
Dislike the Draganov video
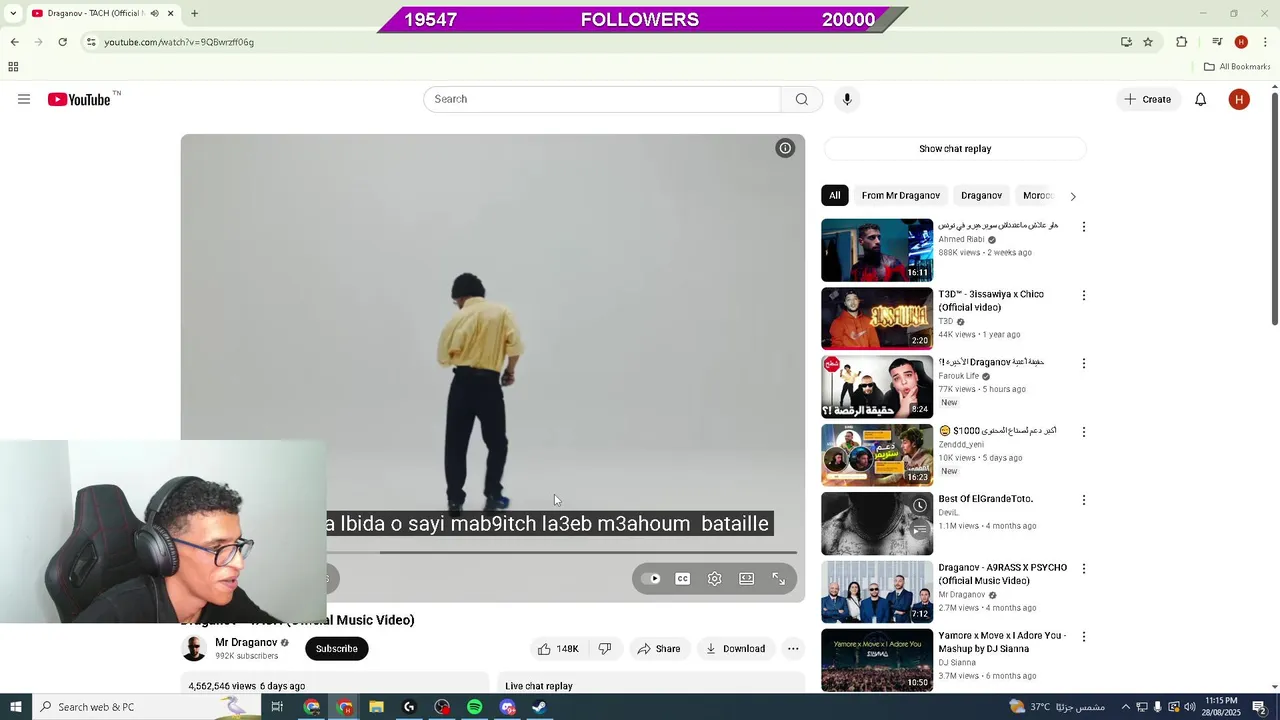(x=604, y=649)
